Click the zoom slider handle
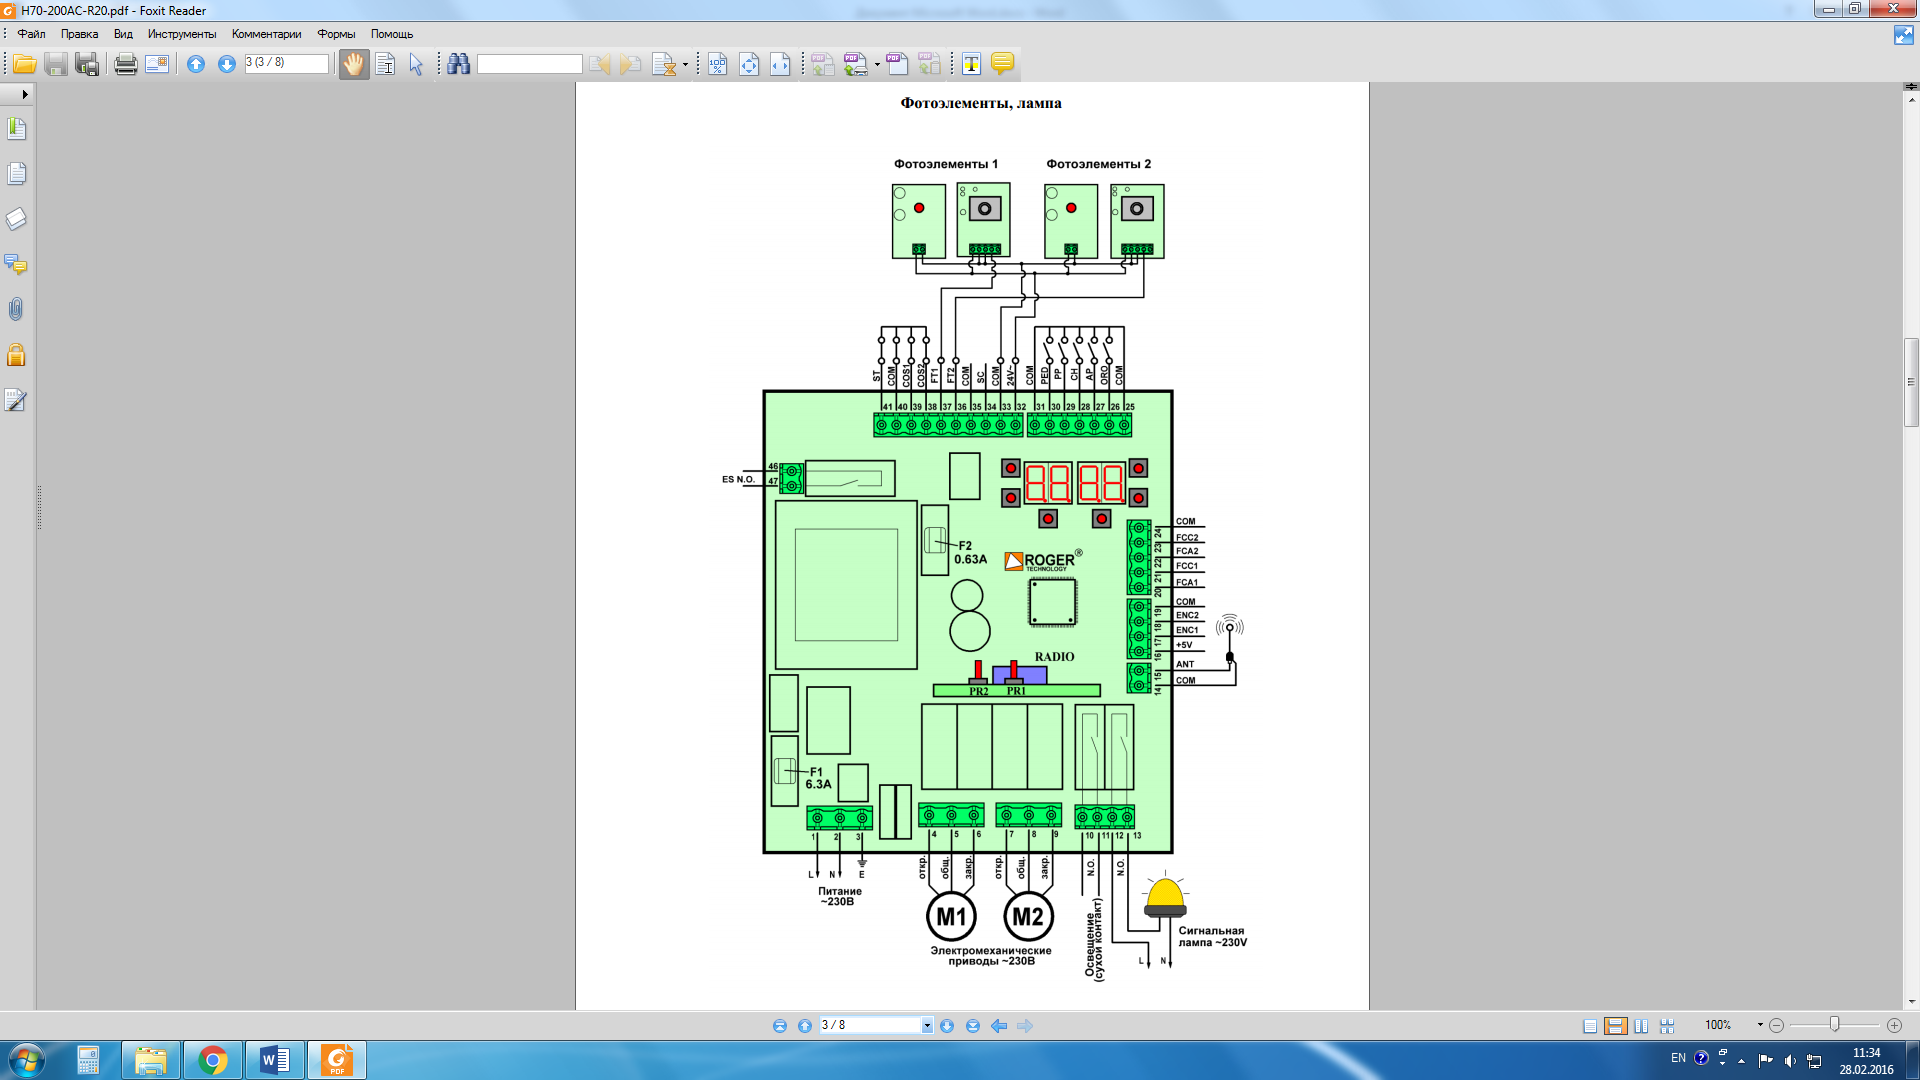 pos(1834,1025)
